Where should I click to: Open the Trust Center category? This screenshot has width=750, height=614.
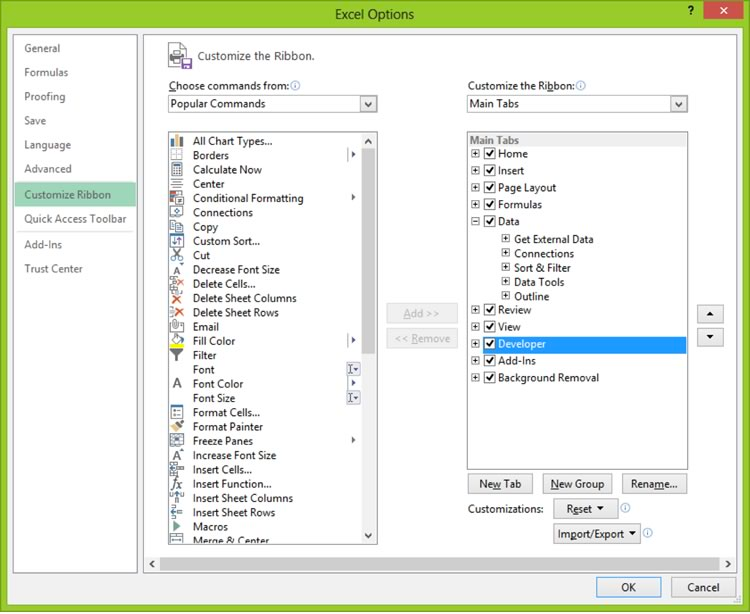tap(54, 269)
